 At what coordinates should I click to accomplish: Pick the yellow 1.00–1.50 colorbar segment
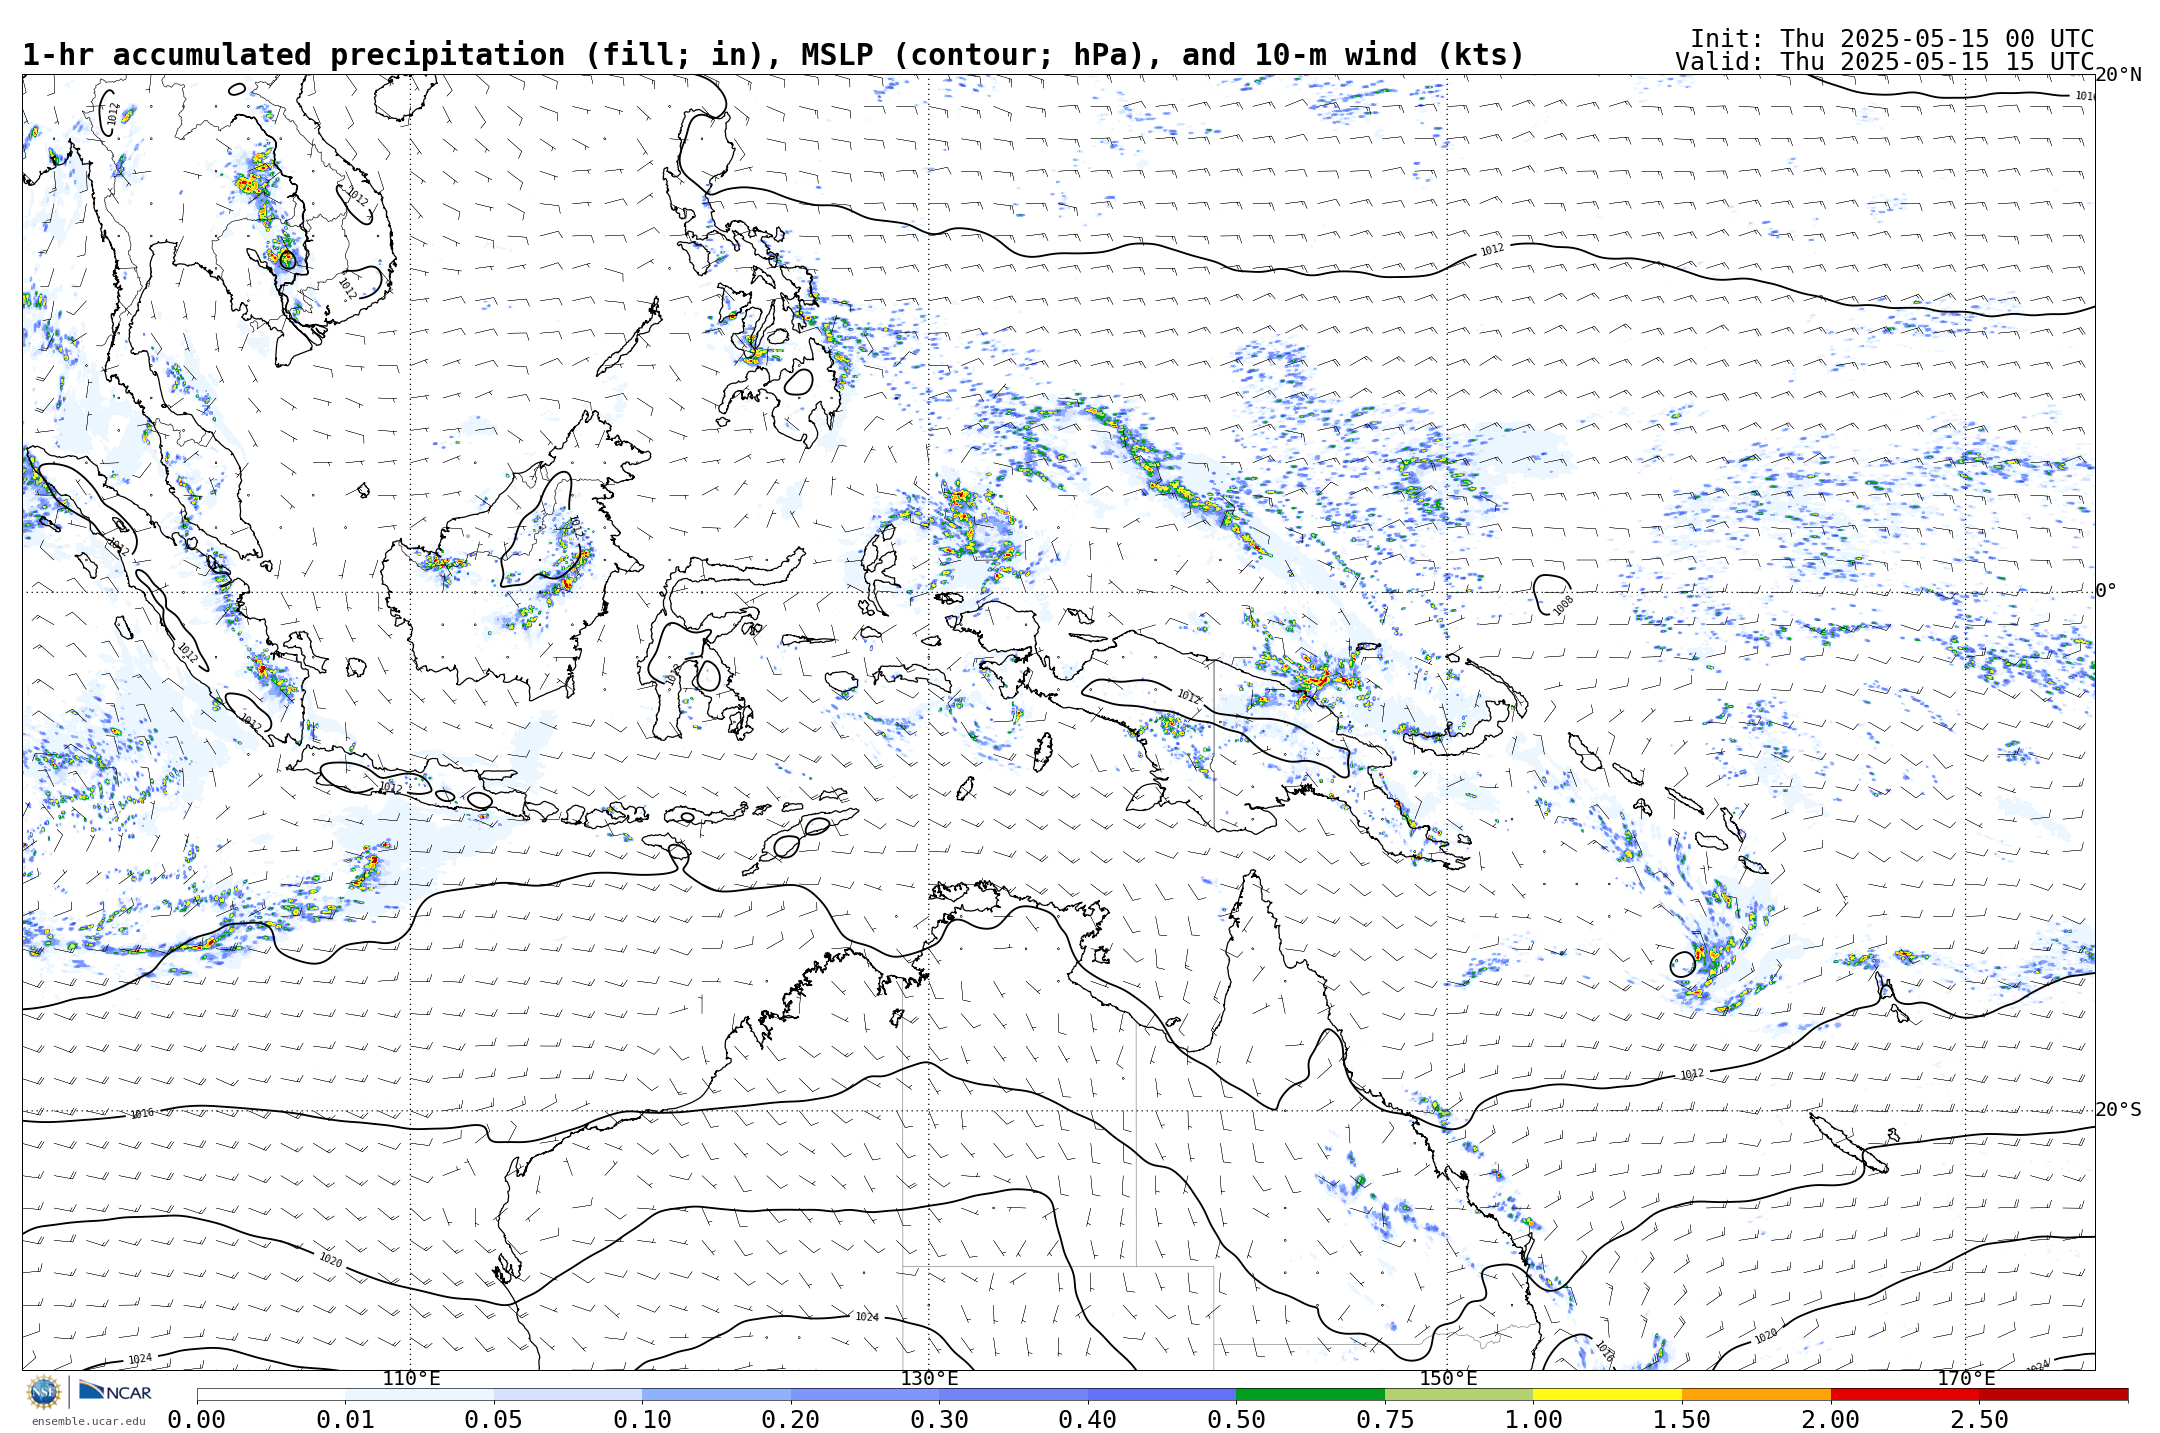pos(1607,1394)
